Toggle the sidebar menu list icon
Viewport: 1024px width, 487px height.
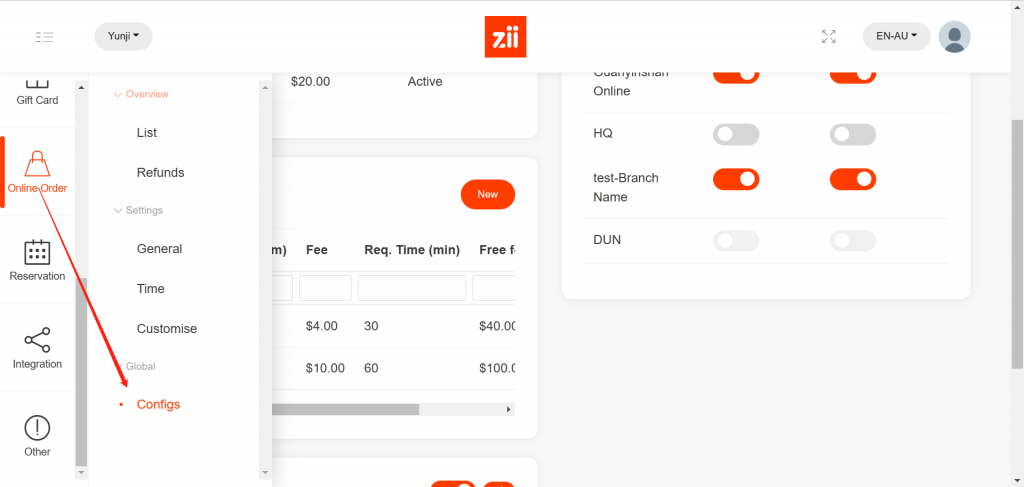coord(44,37)
